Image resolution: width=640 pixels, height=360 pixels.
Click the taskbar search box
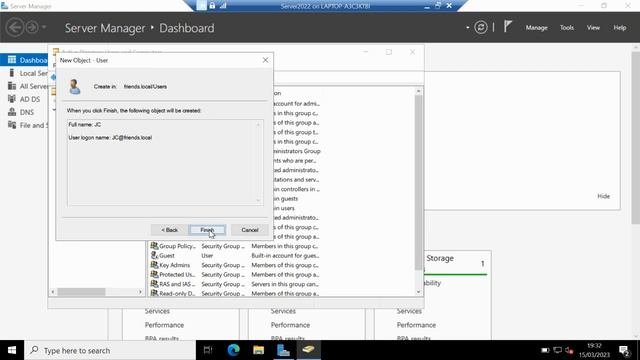click(110, 350)
